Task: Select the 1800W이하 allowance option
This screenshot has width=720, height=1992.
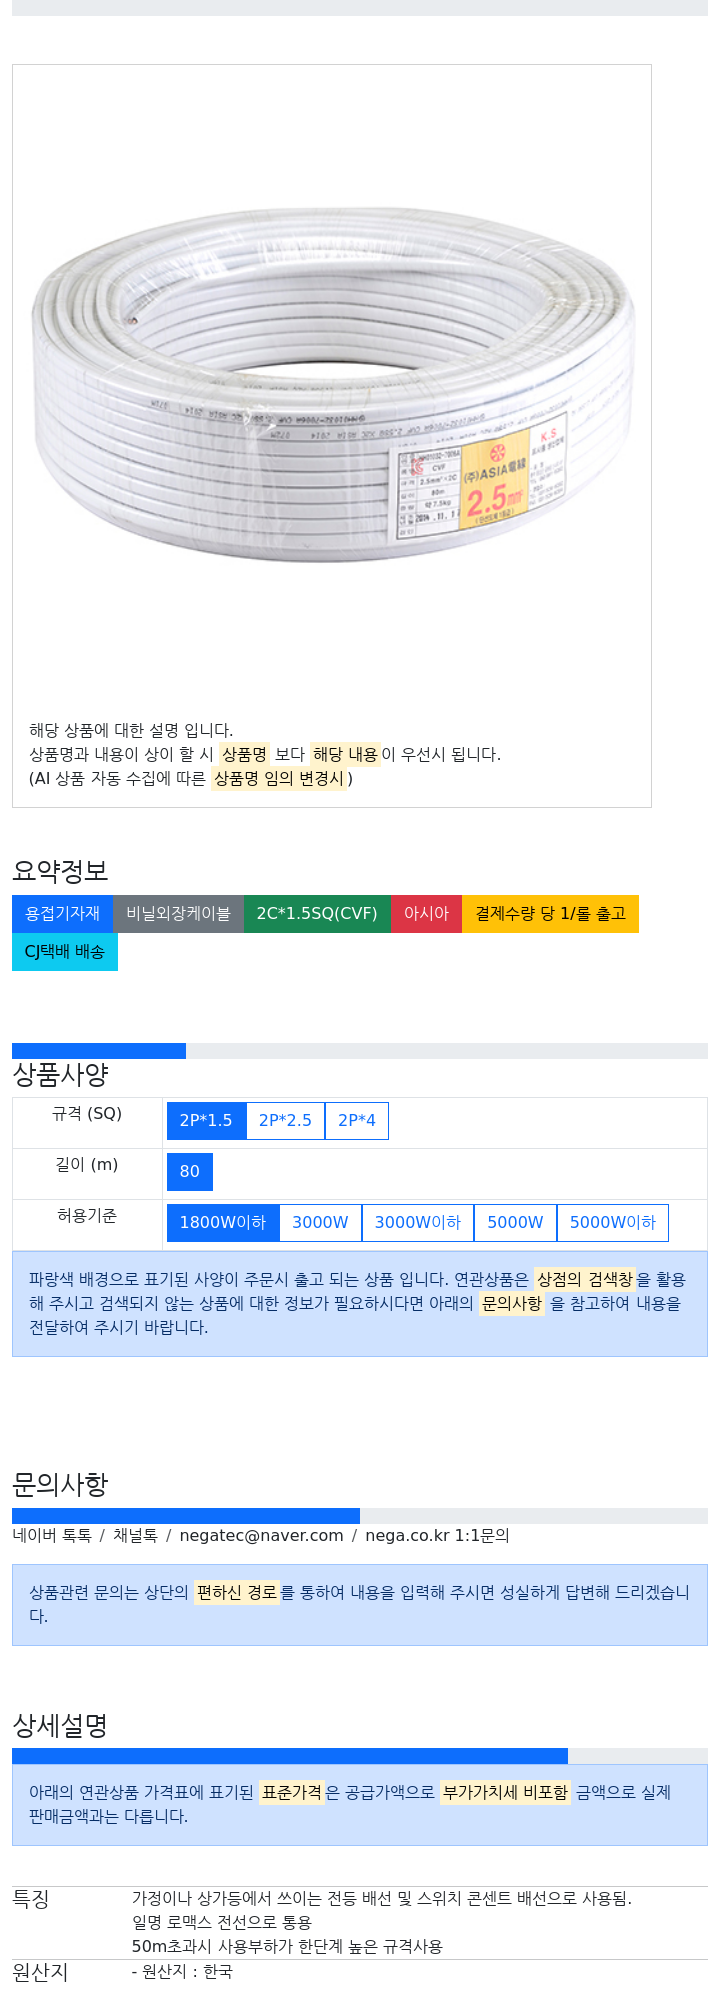Action: click(223, 1223)
